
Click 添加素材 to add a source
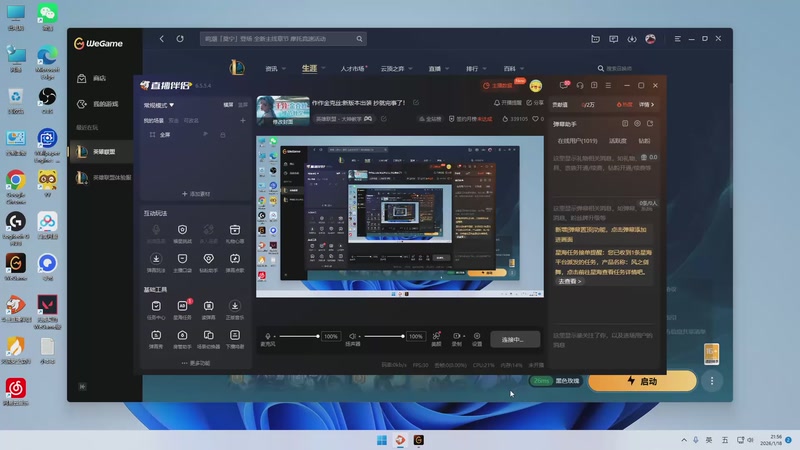pos(196,194)
